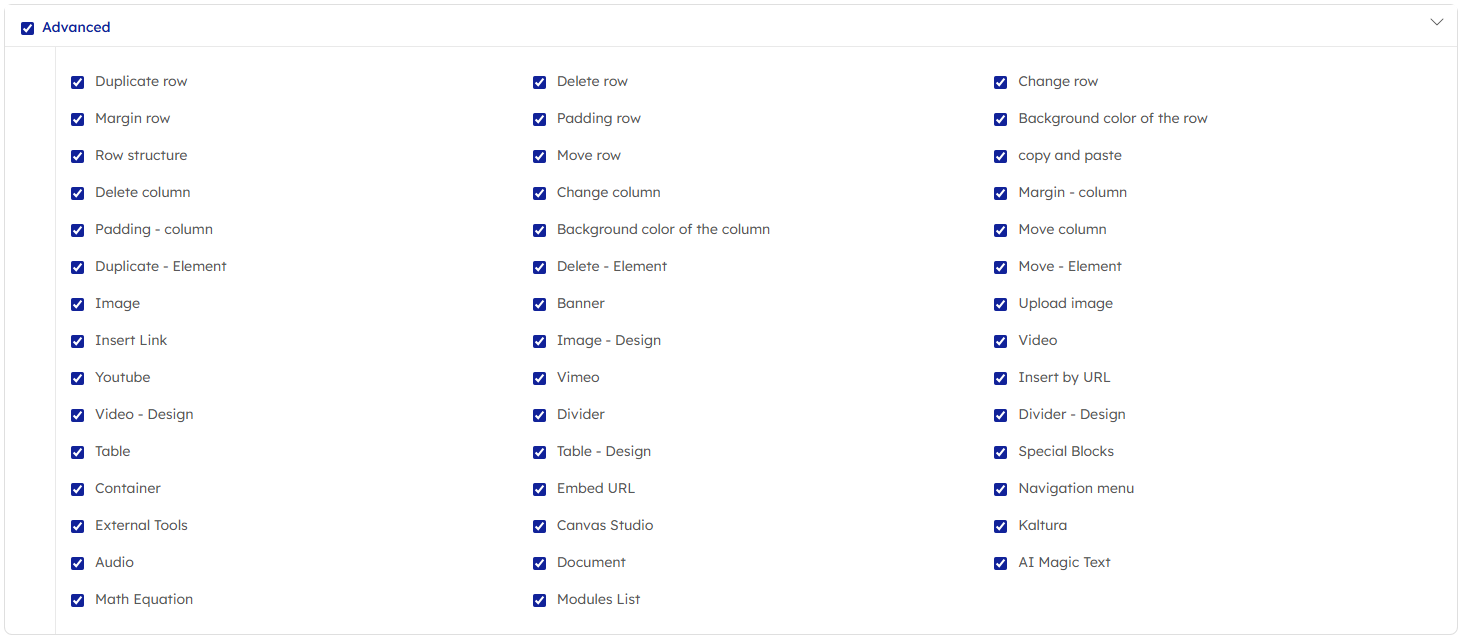Toggle the Youtube checkbox
This screenshot has height=637, width=1461.
tap(78, 378)
